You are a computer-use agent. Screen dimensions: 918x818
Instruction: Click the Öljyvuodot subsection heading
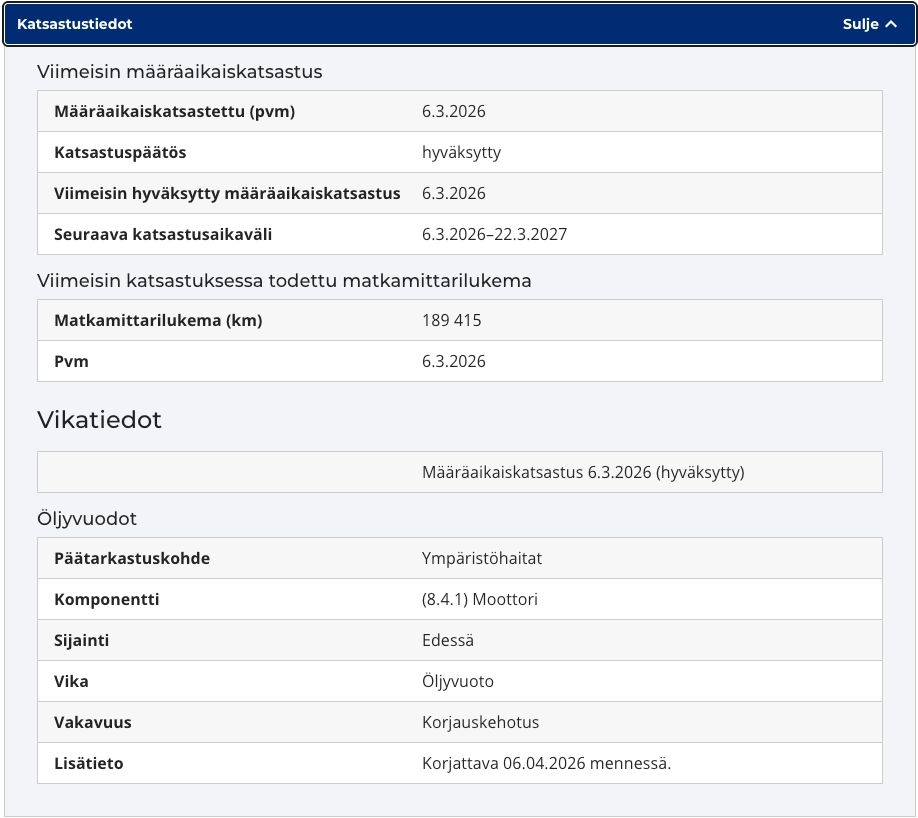87,518
